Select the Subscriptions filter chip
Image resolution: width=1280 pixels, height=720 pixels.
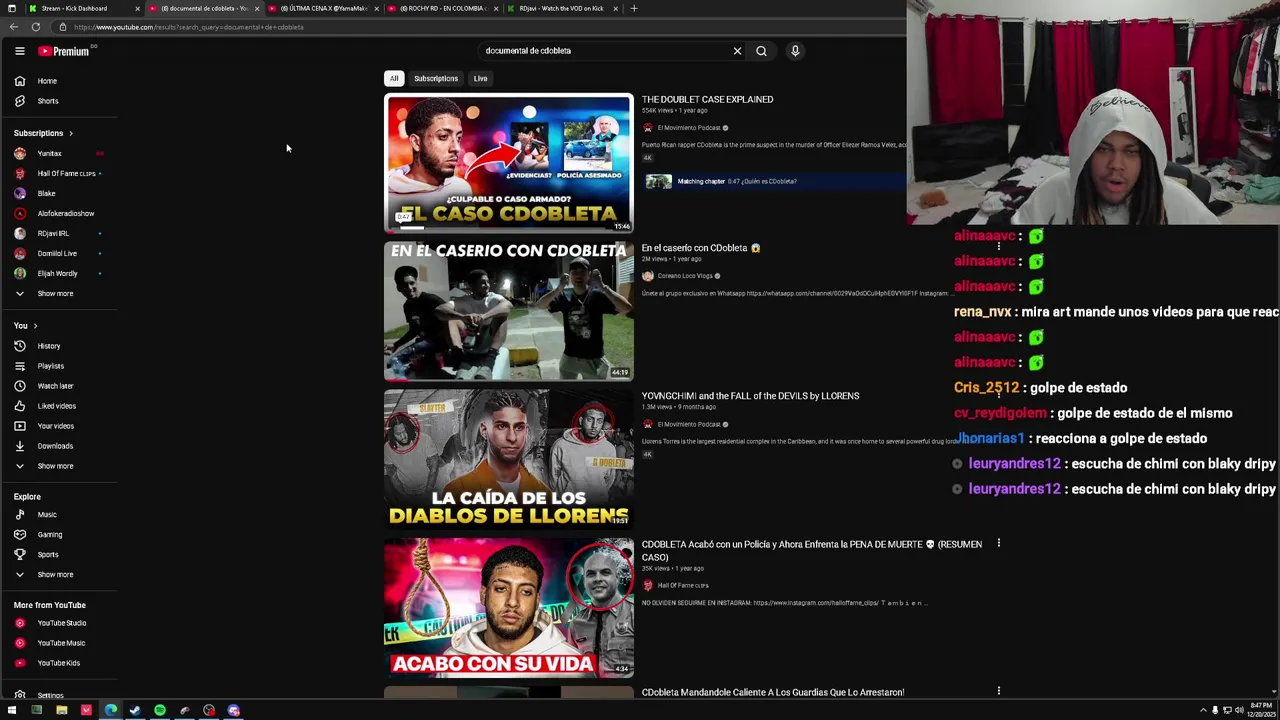[x=436, y=78]
